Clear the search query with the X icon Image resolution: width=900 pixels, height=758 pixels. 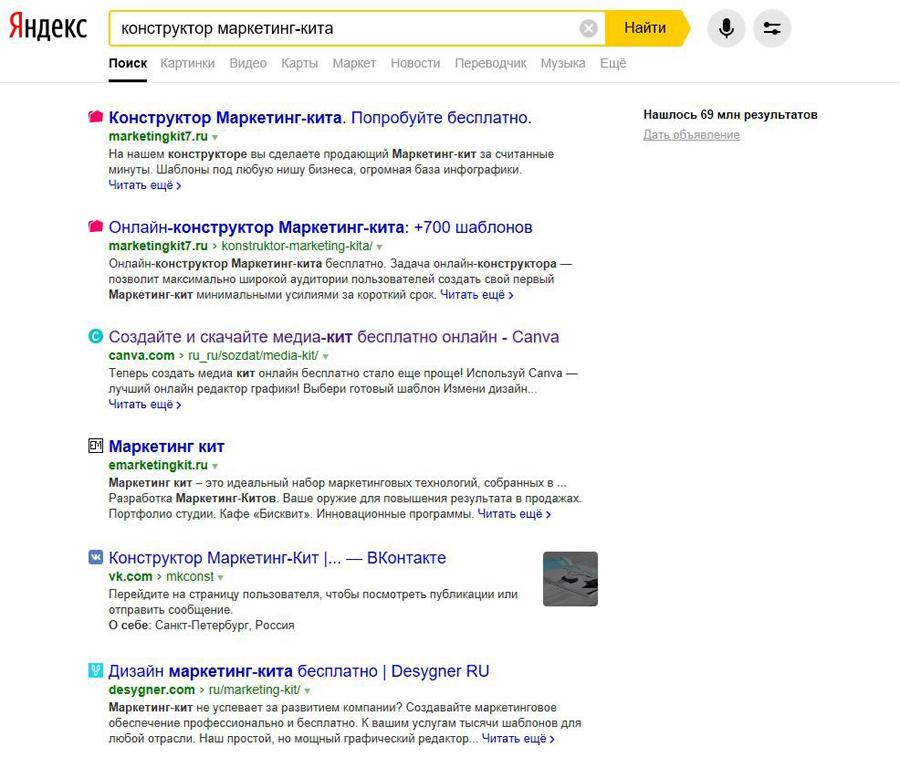pyautogui.click(x=589, y=28)
